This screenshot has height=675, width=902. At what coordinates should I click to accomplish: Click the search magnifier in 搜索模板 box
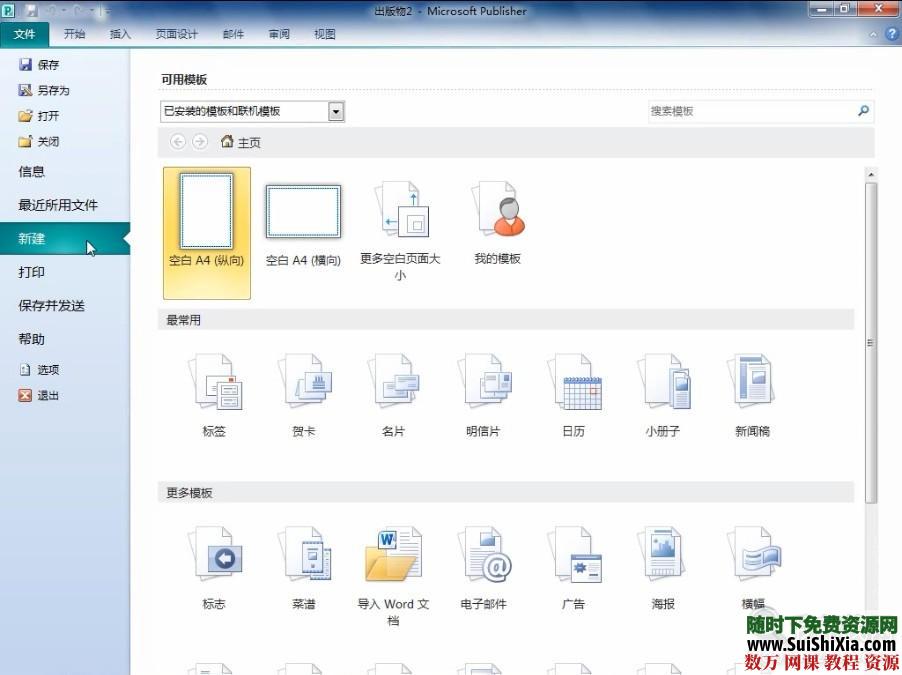pyautogui.click(x=862, y=111)
